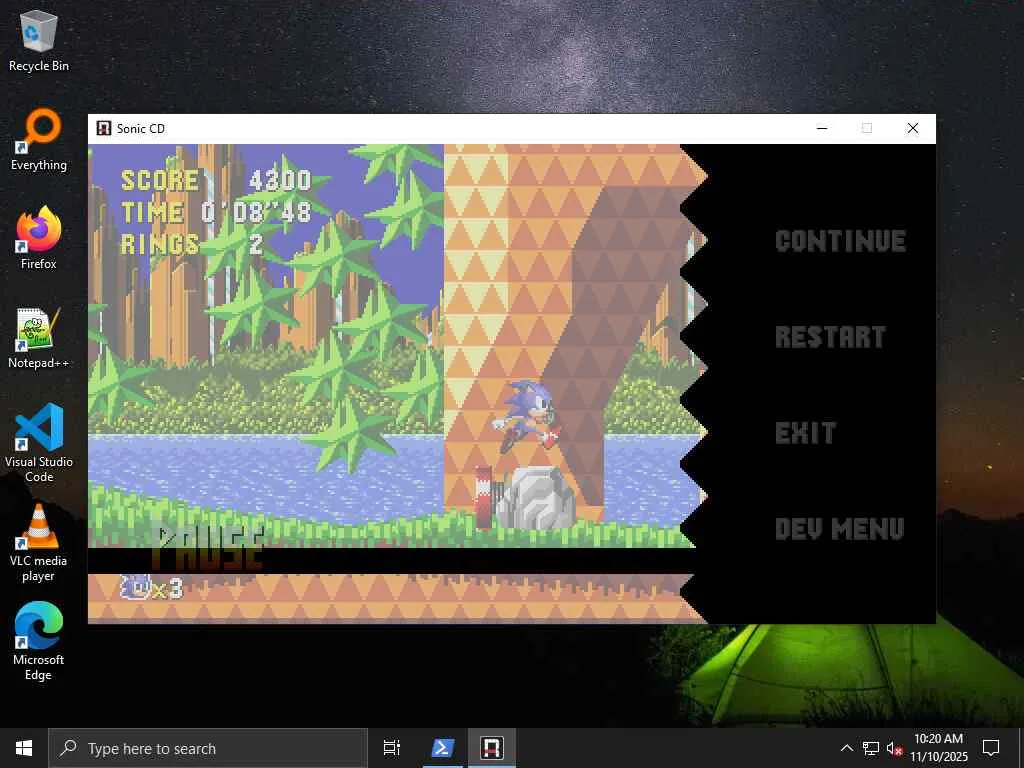
Task: Select CONTINUE in the pause menu
Action: tap(840, 241)
